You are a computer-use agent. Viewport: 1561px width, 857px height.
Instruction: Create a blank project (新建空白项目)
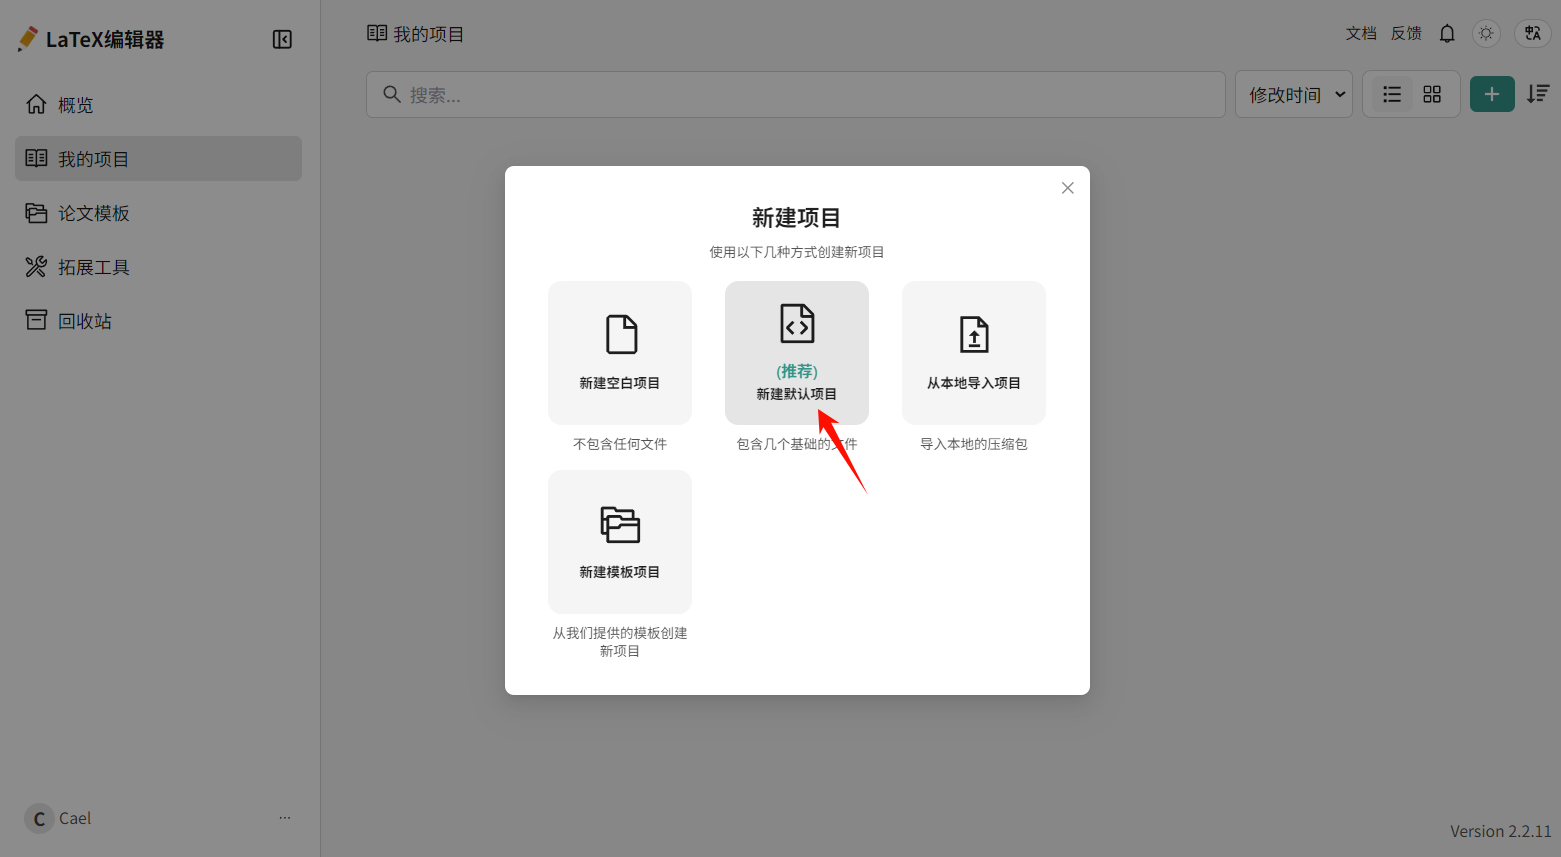(x=620, y=353)
